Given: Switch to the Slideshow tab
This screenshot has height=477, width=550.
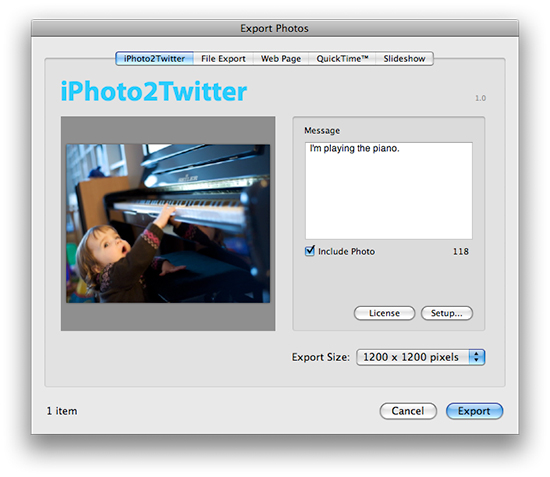Looking at the screenshot, I should coord(404,59).
